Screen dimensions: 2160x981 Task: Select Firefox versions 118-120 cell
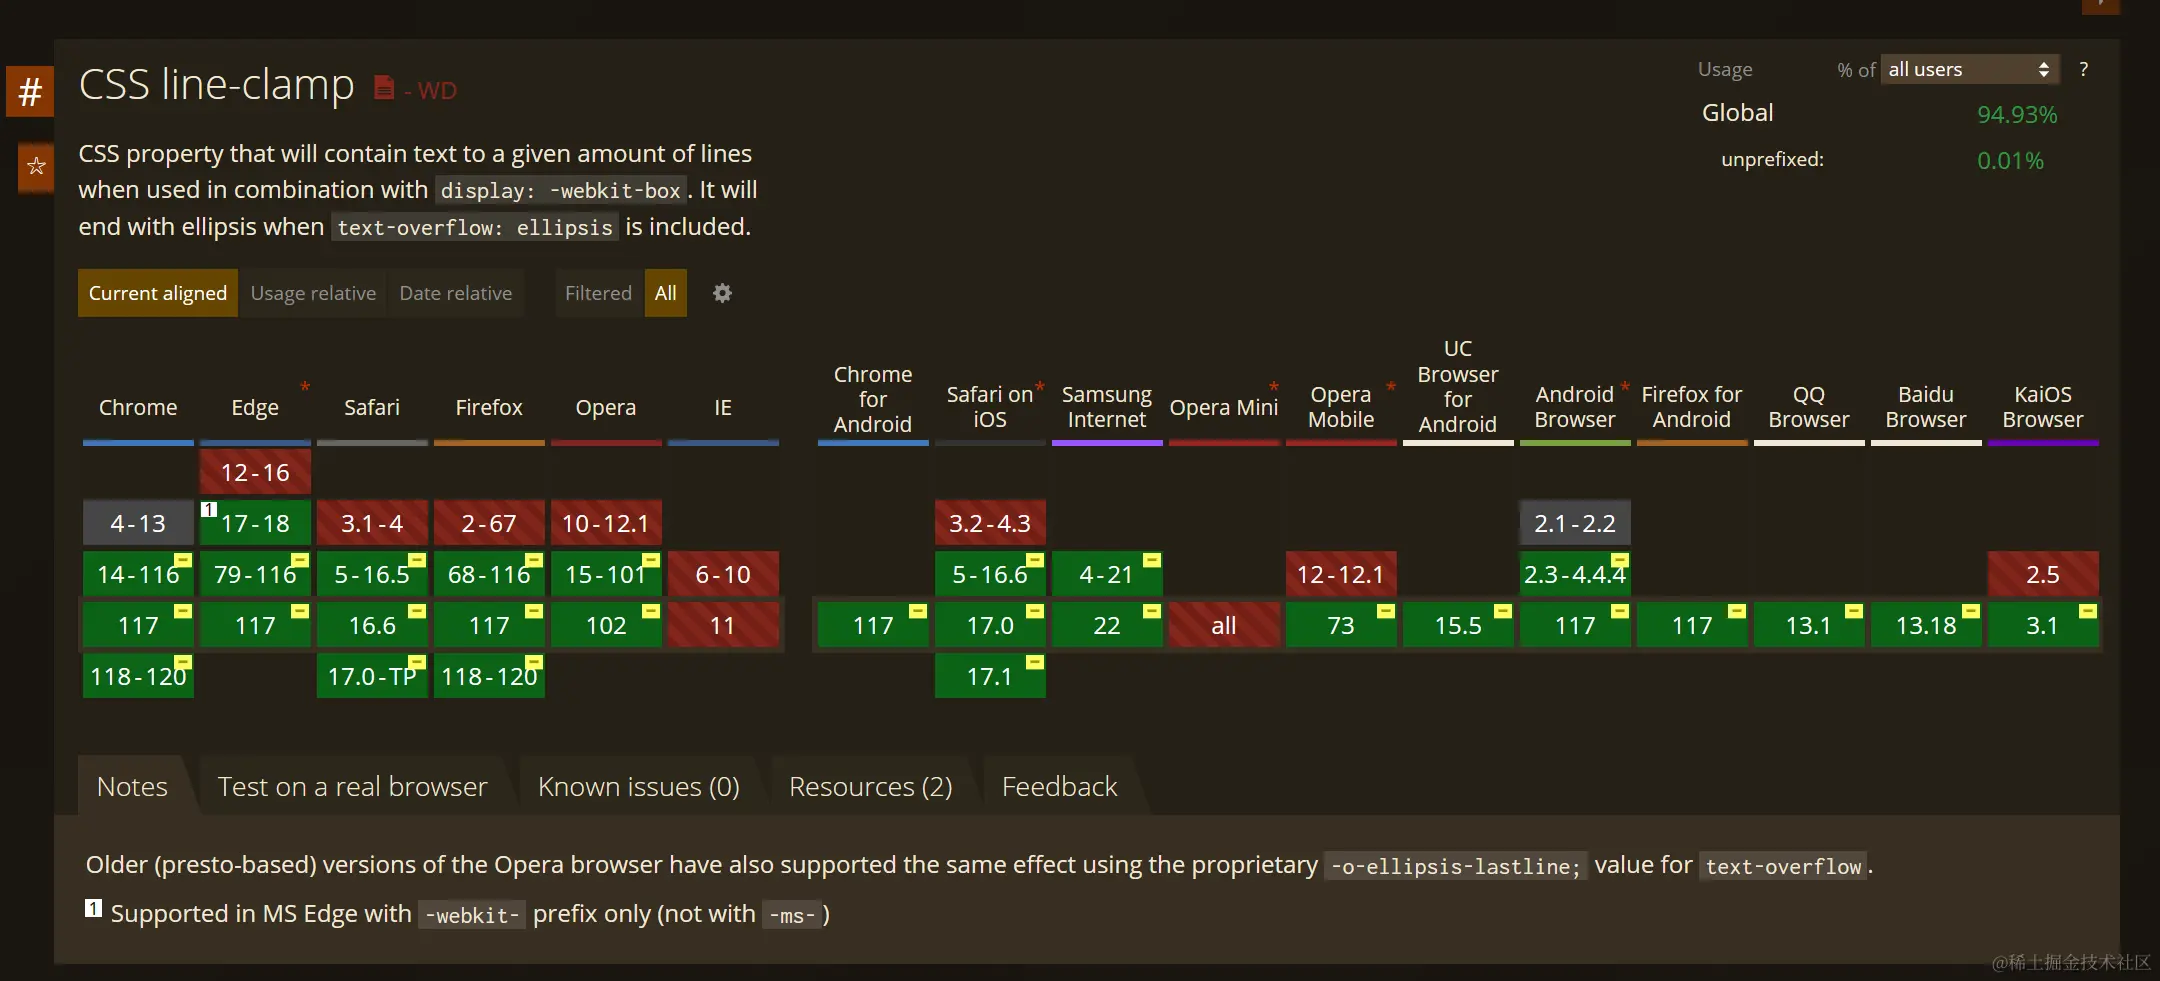tap(489, 676)
